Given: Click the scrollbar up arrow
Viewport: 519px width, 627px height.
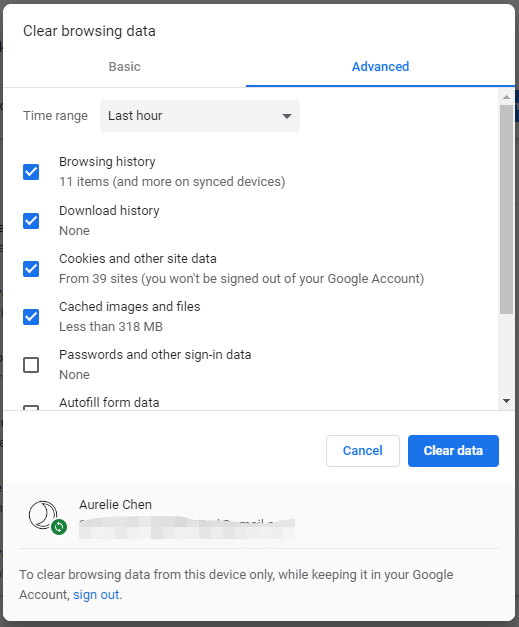Looking at the screenshot, I should (506, 97).
